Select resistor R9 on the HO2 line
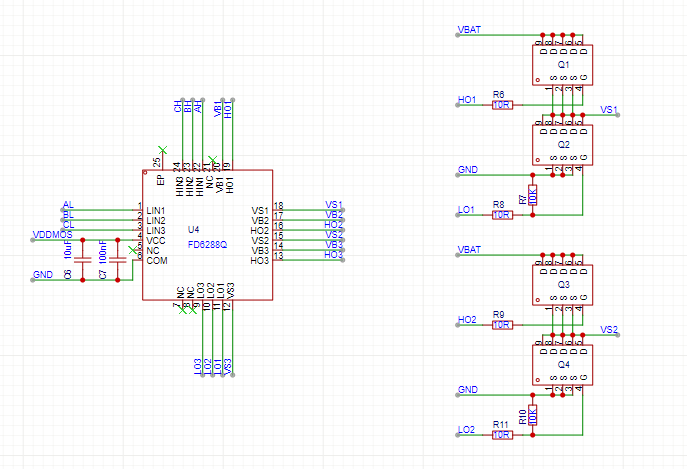Screen dimensions: 687x469 [502, 325]
